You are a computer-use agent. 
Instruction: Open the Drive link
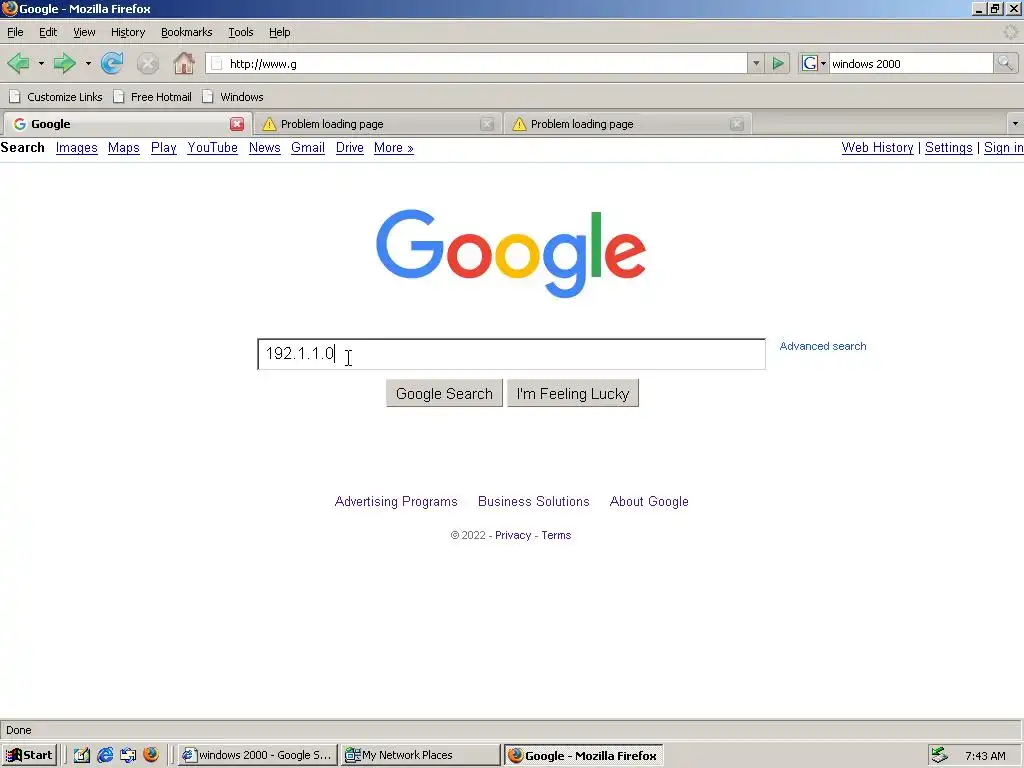point(349,148)
